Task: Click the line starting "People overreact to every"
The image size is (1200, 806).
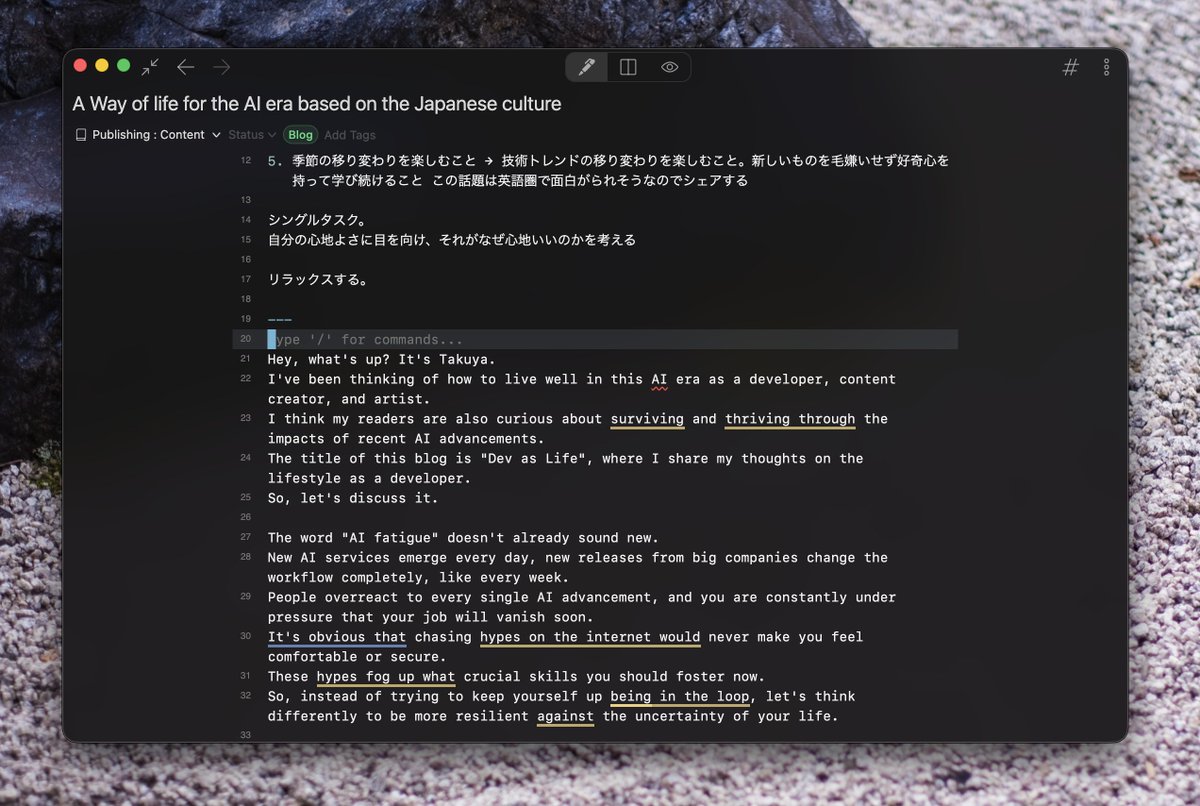Action: pos(582,607)
